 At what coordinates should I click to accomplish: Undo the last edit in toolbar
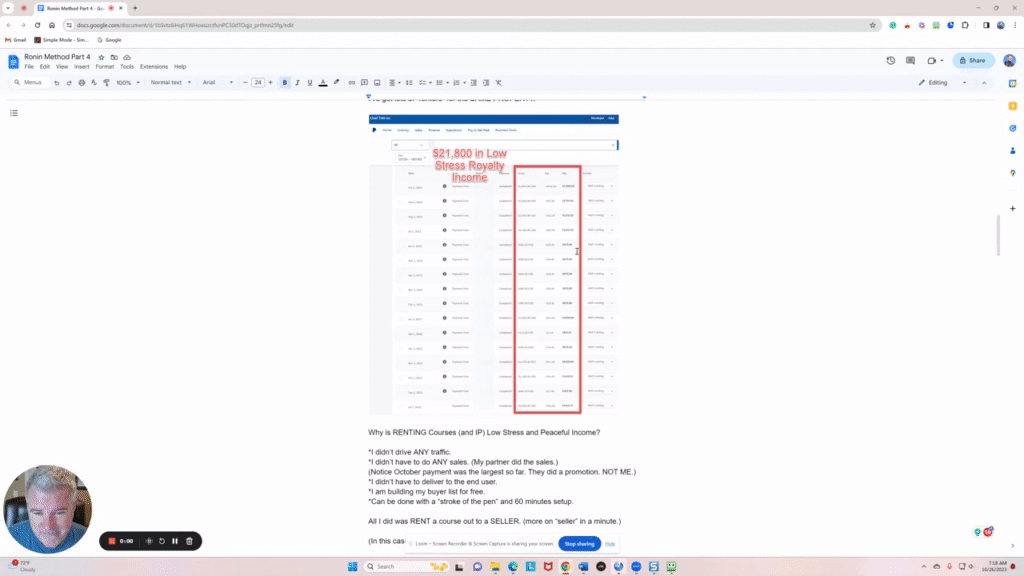coord(57,83)
